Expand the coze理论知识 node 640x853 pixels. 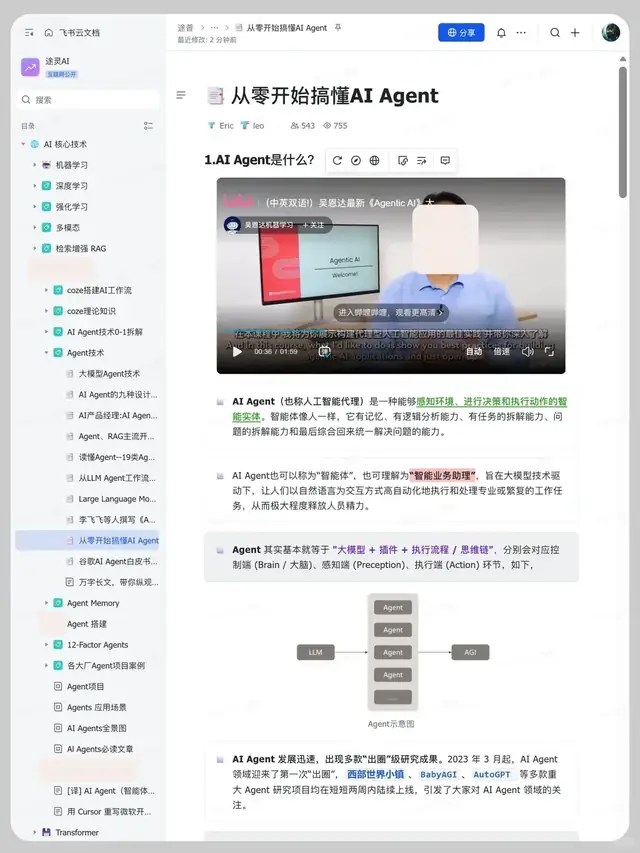tap(46, 311)
